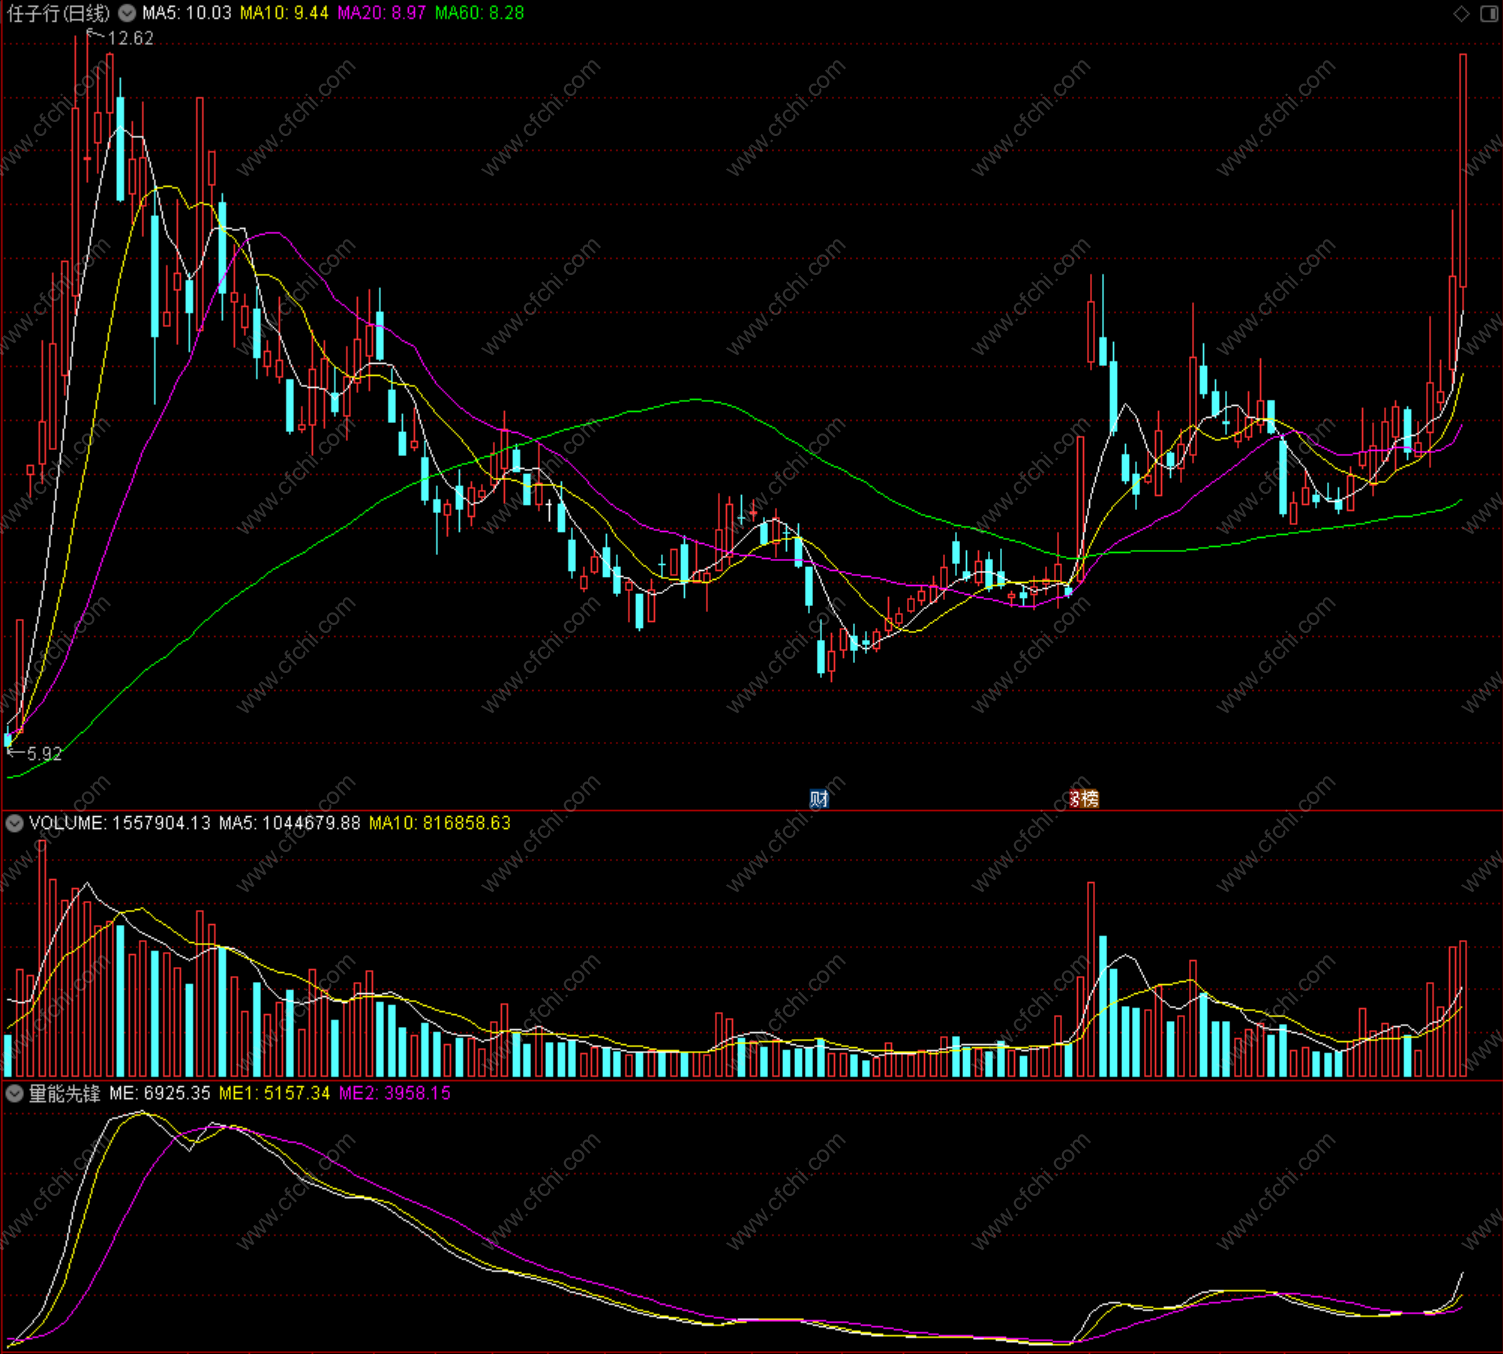The height and width of the screenshot is (1354, 1503).
Task: Expand the VOLUME indicator dropdown arrow
Action: click(x=14, y=823)
